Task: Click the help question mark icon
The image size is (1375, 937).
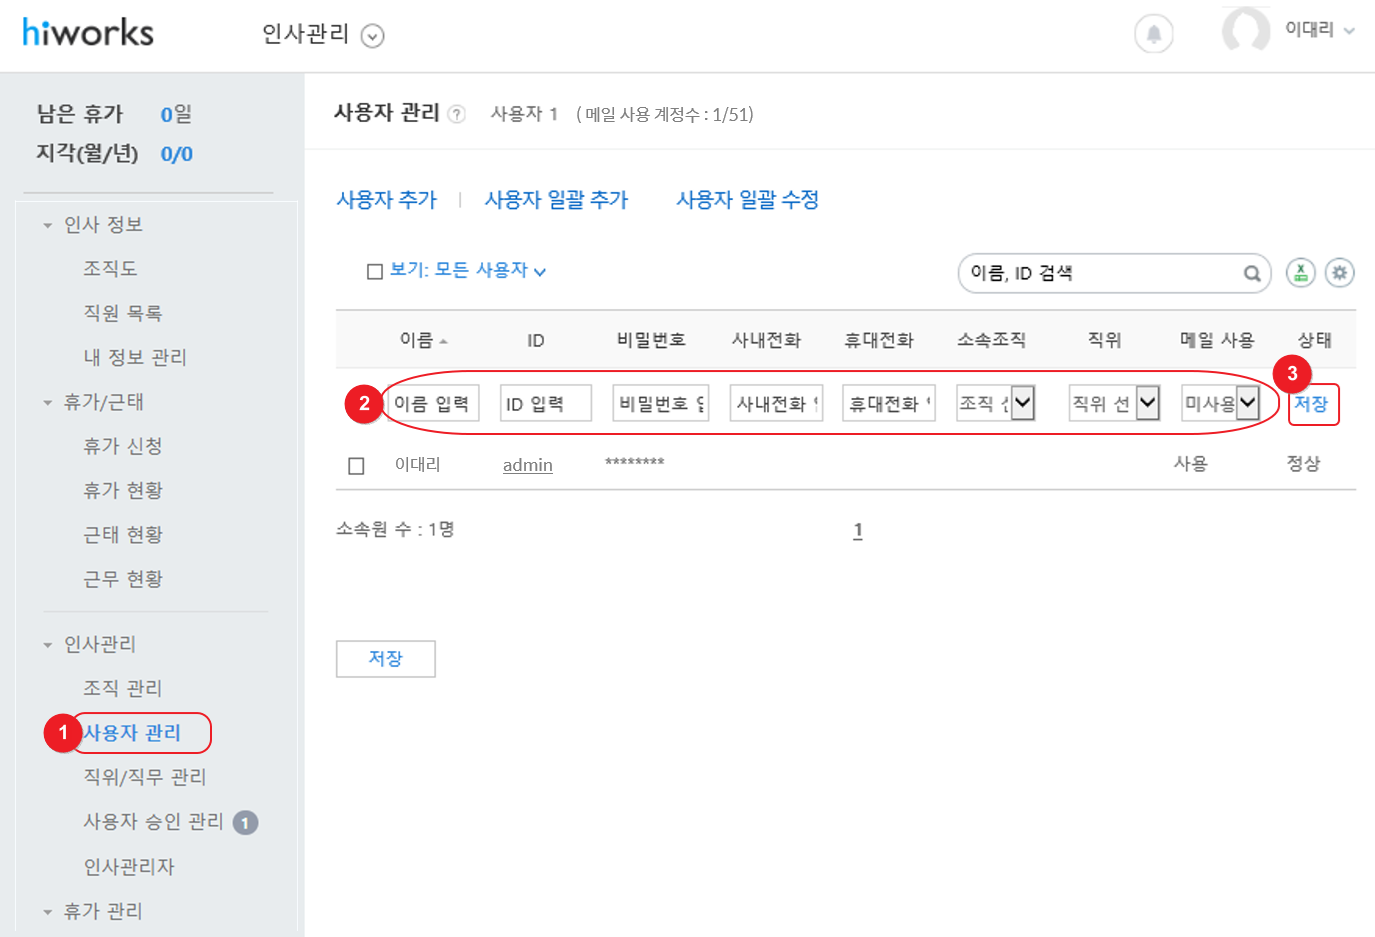Action: 457,114
